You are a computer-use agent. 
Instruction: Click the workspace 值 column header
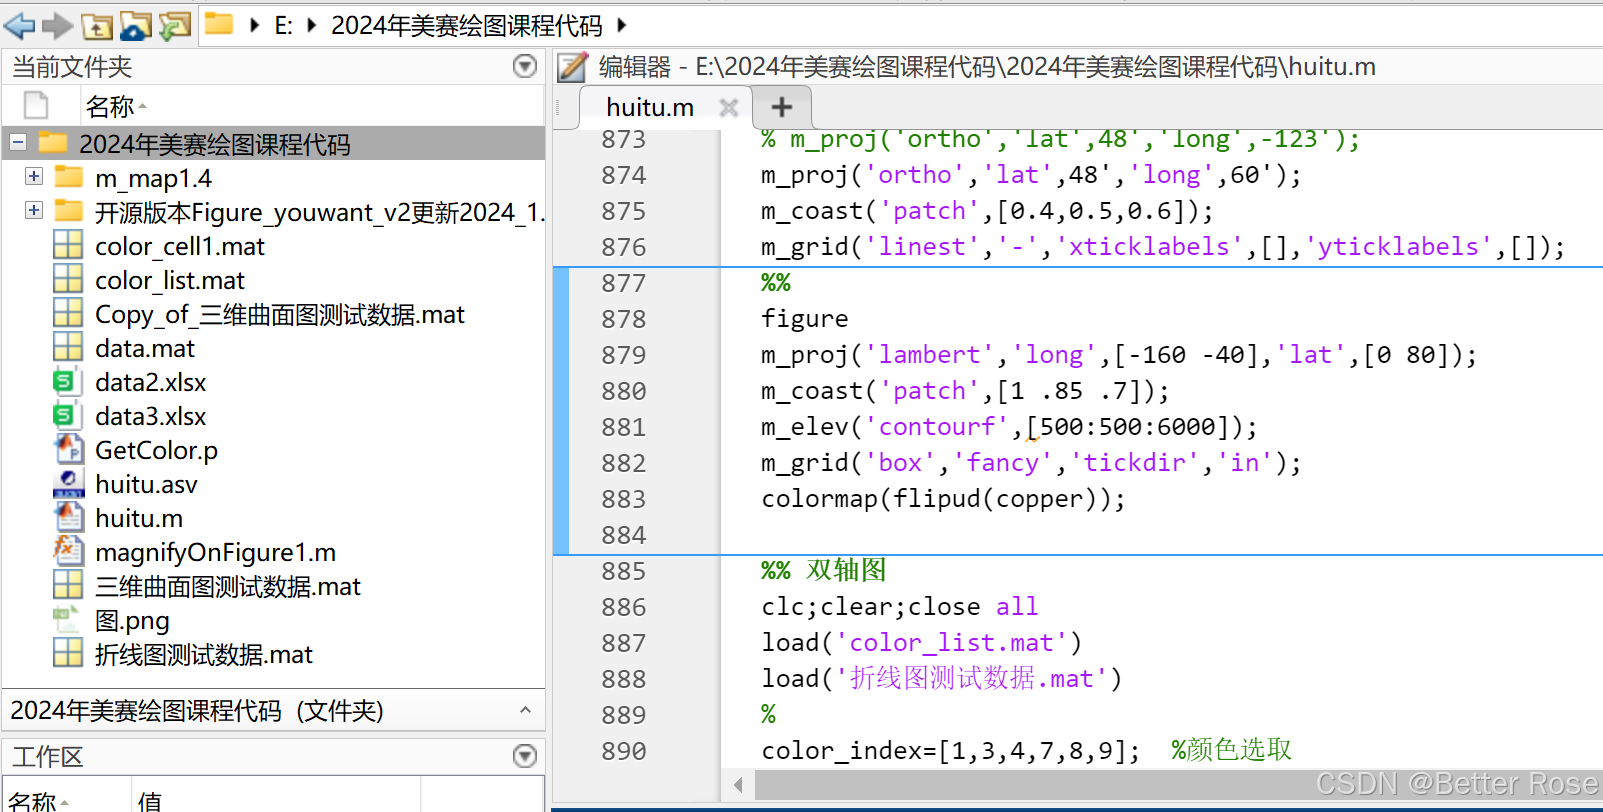pyautogui.click(x=150, y=800)
